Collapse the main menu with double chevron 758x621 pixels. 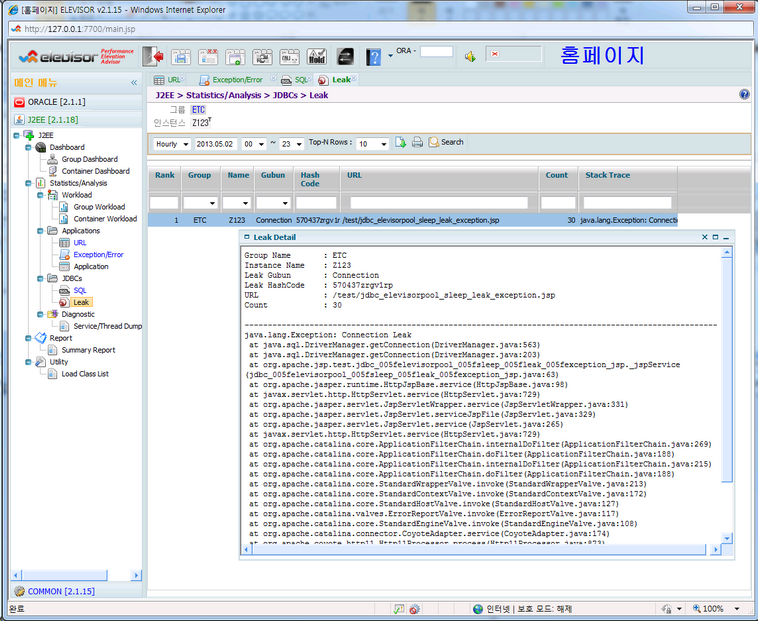[134, 83]
